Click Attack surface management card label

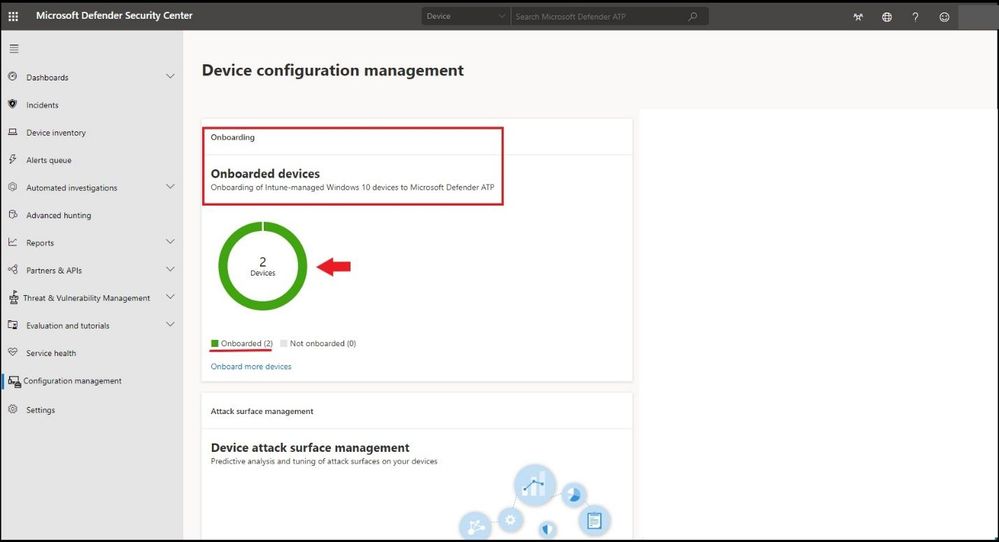pos(262,411)
